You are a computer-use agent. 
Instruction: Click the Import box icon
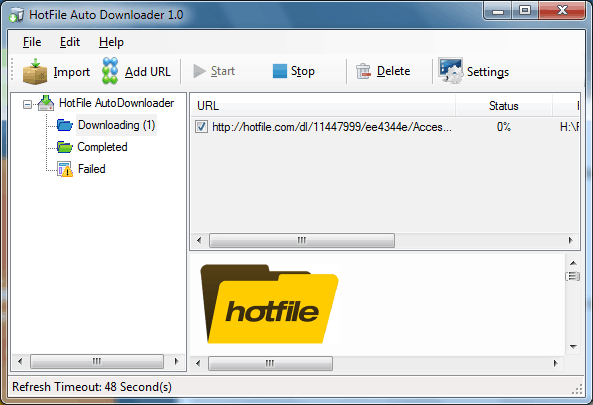[35, 71]
